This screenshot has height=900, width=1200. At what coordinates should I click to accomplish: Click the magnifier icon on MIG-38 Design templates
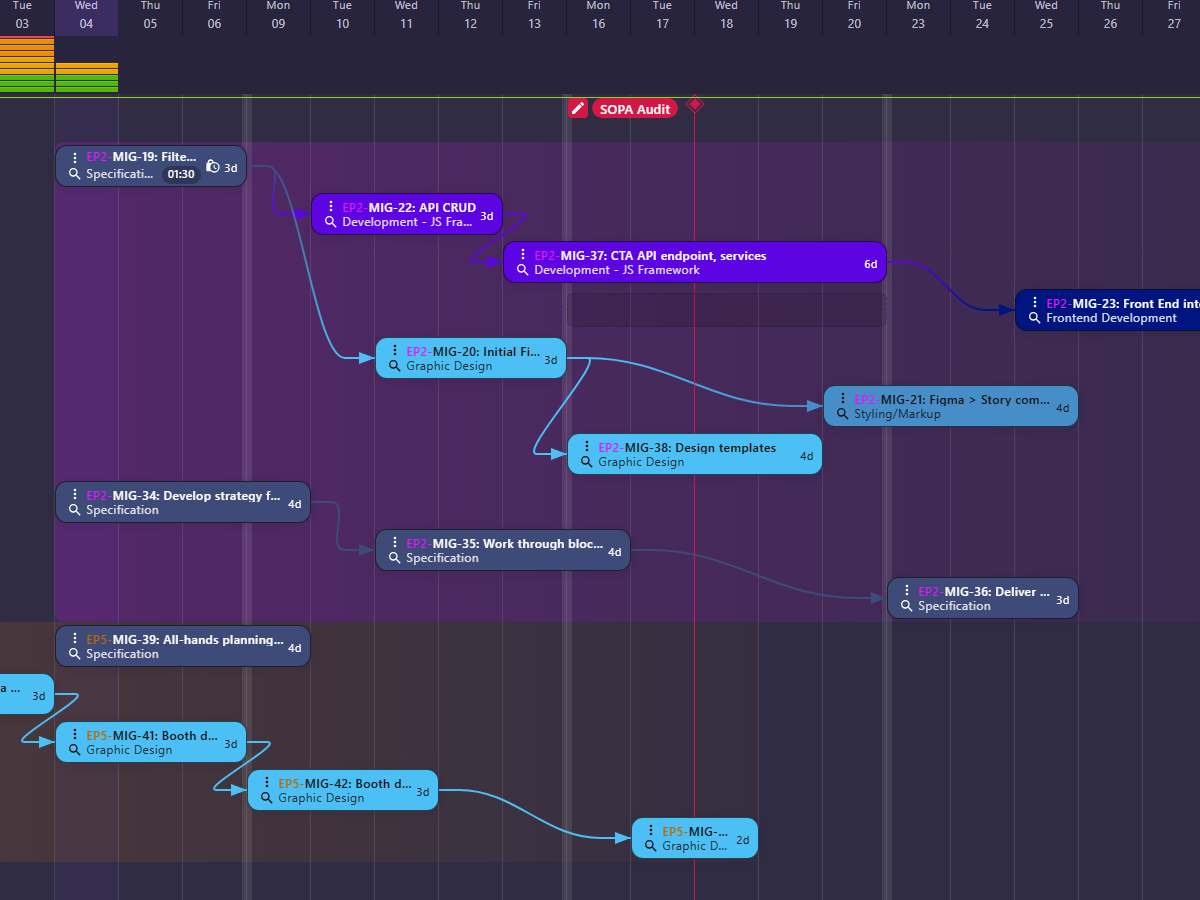point(587,462)
